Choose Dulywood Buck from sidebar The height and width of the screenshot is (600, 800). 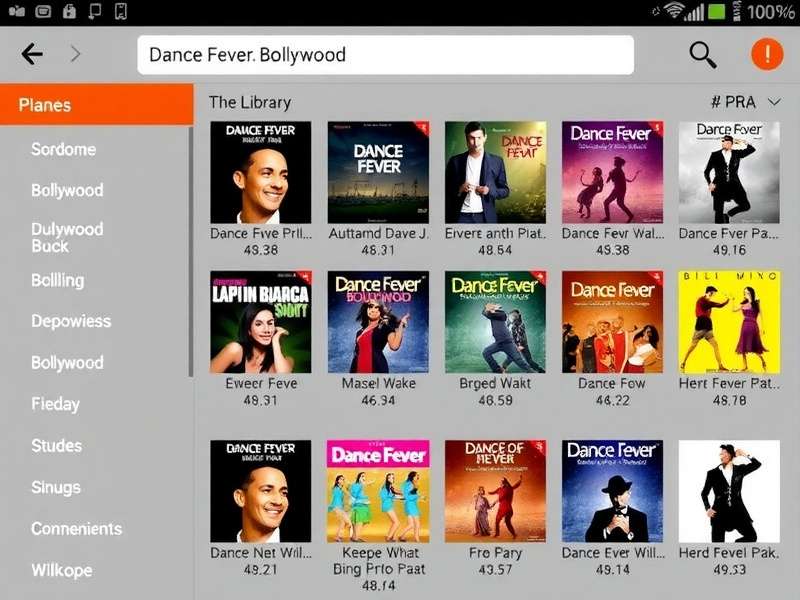tap(67, 237)
